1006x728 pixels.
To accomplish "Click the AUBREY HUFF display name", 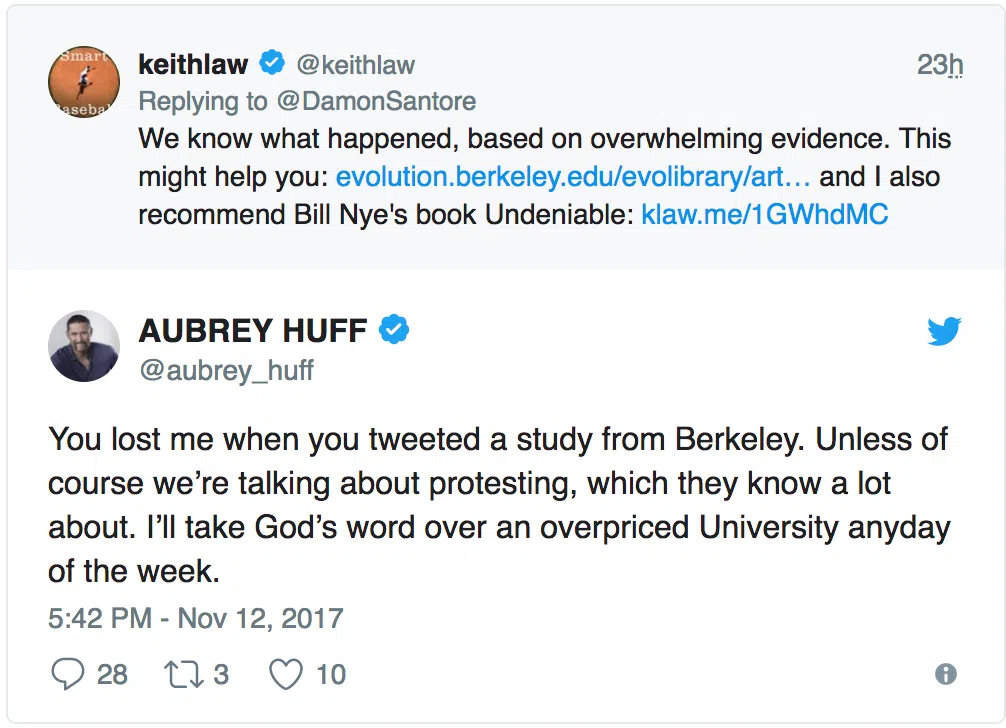I will pos(253,330).
